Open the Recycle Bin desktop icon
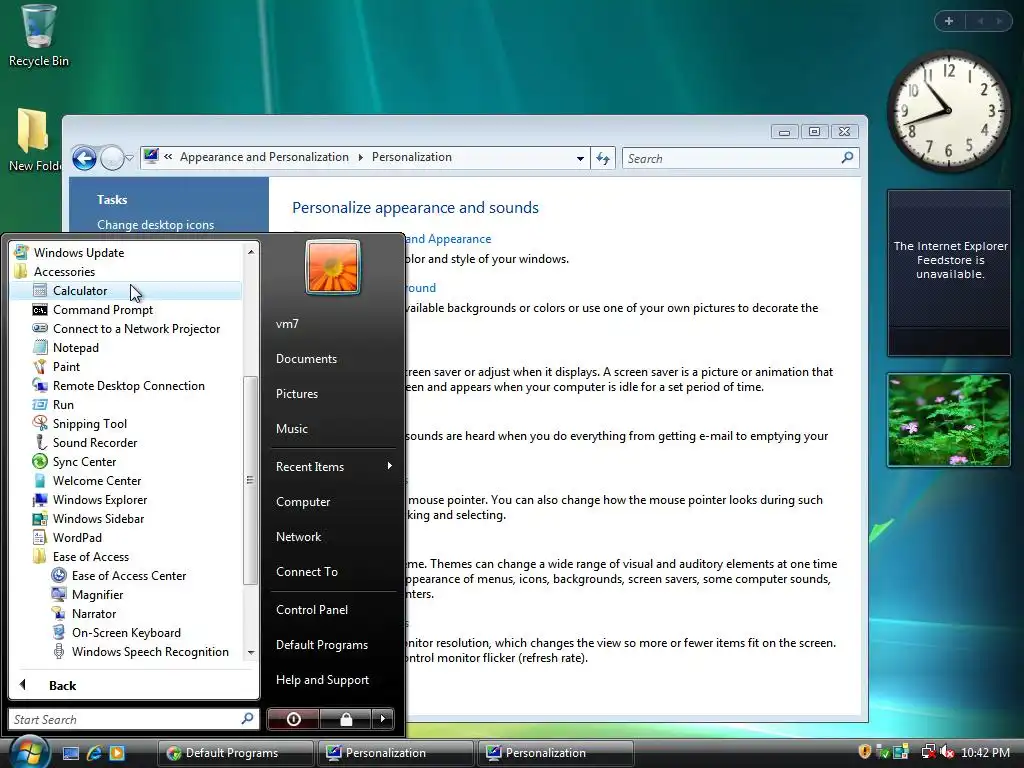The image size is (1024, 768). click(x=38, y=36)
